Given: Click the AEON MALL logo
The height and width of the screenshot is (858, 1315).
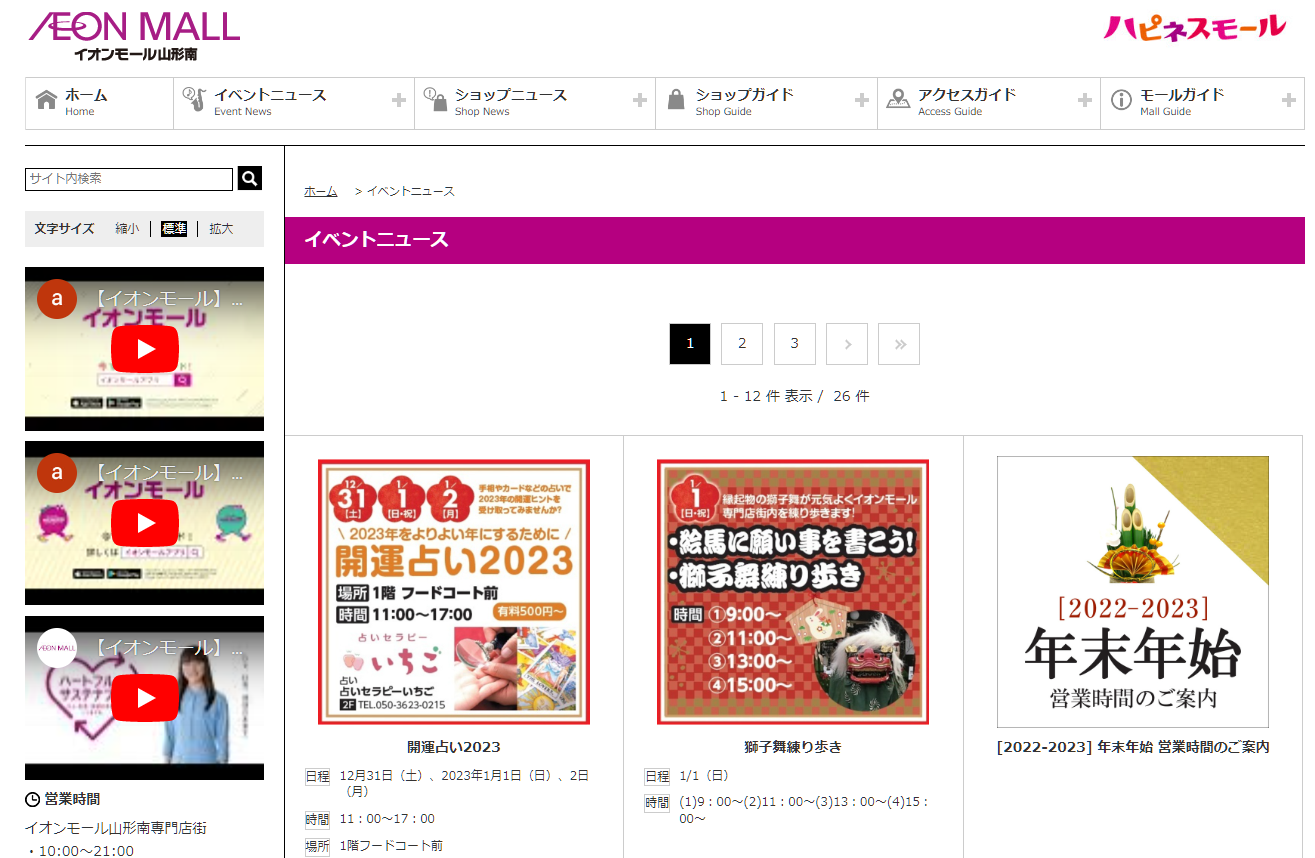Looking at the screenshot, I should [135, 36].
